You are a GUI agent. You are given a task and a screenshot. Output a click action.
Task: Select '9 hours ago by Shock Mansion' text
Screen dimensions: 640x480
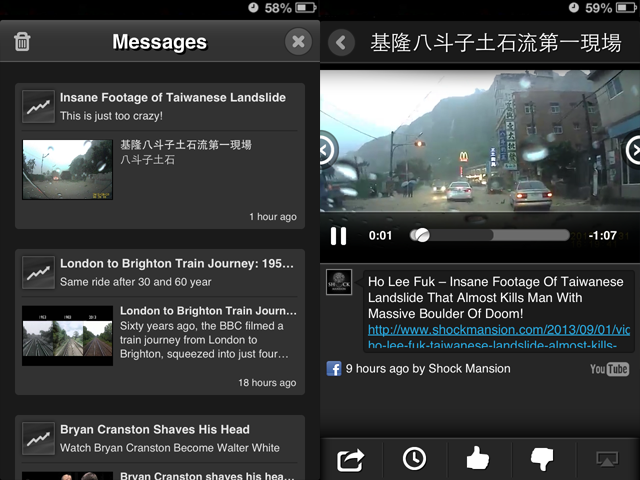(428, 369)
